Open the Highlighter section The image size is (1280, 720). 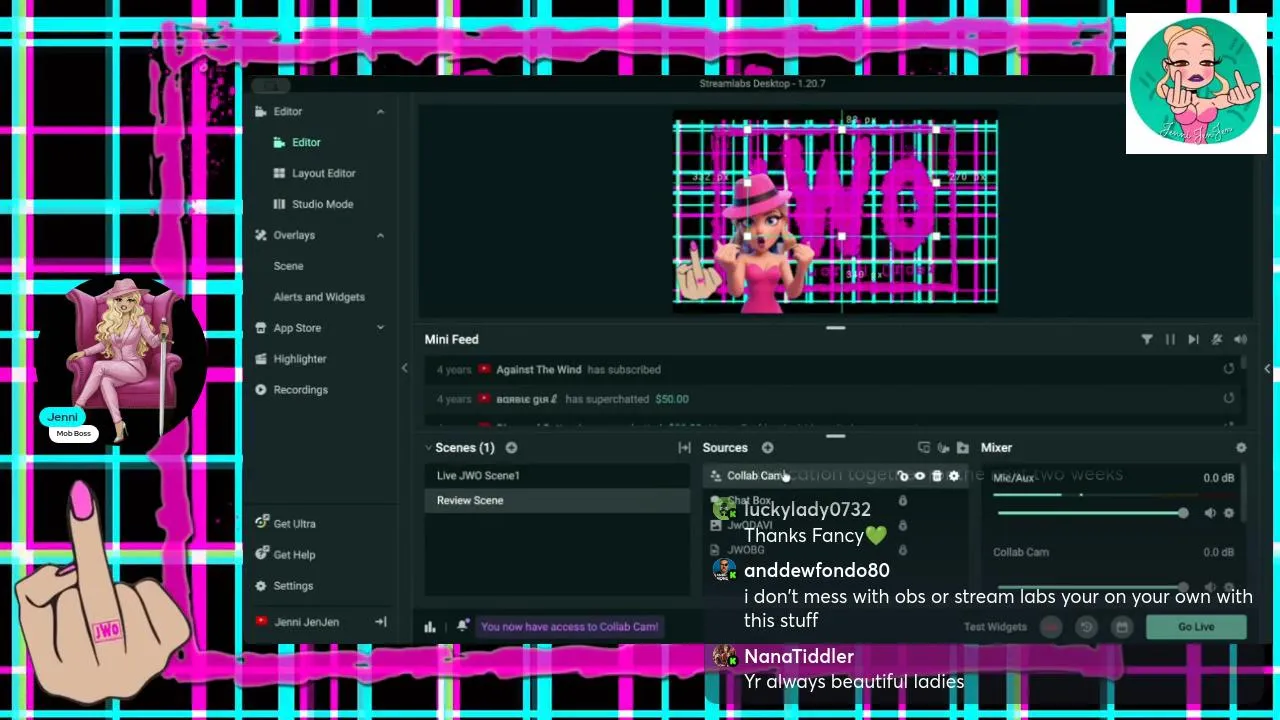[290, 359]
